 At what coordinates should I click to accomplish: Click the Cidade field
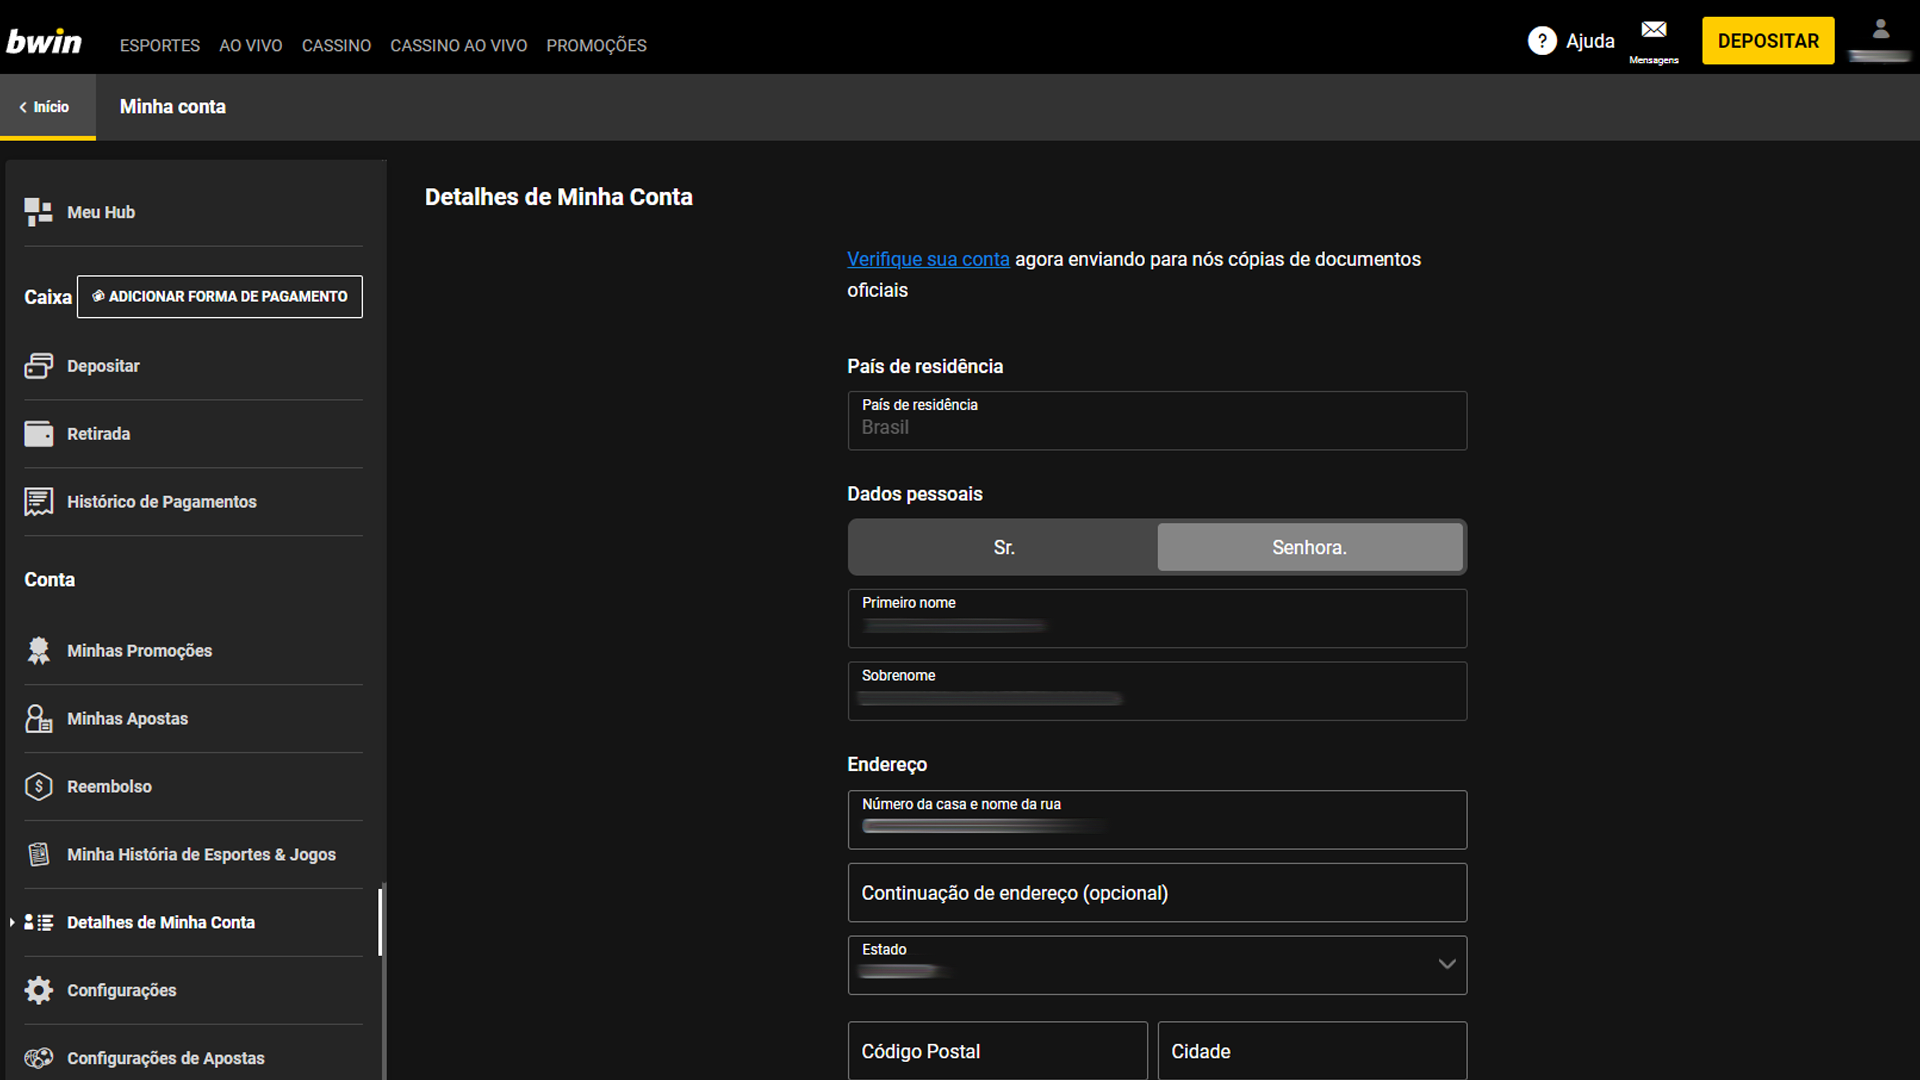[1312, 1051]
